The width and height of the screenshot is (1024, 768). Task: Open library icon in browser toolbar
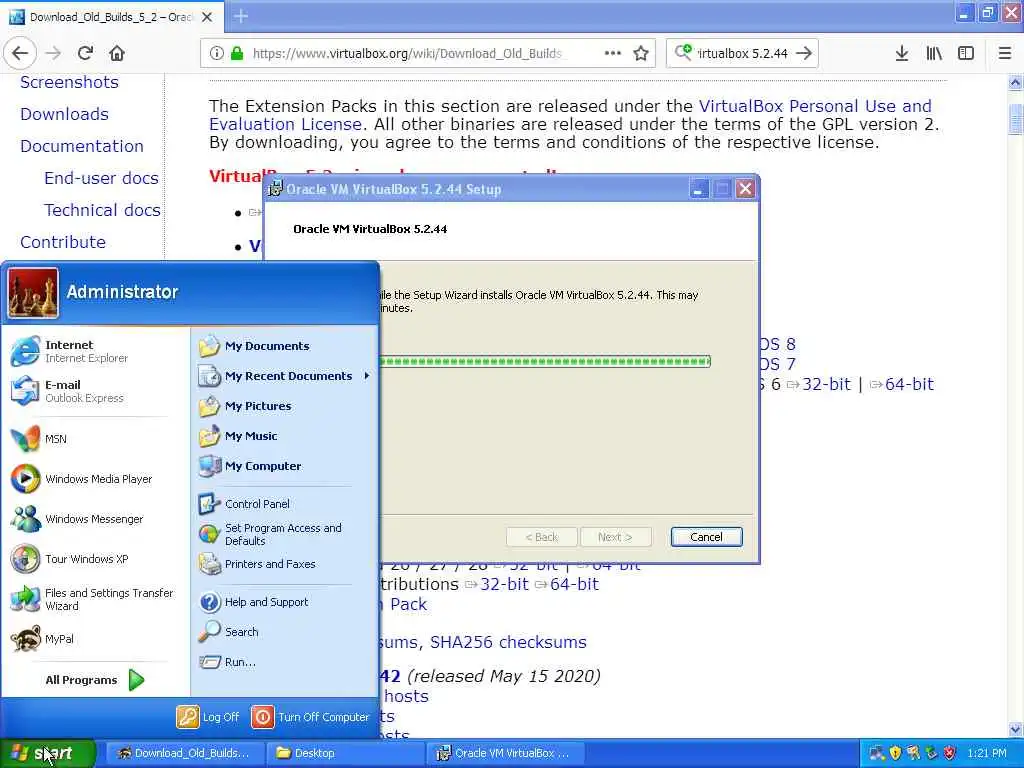[934, 54]
